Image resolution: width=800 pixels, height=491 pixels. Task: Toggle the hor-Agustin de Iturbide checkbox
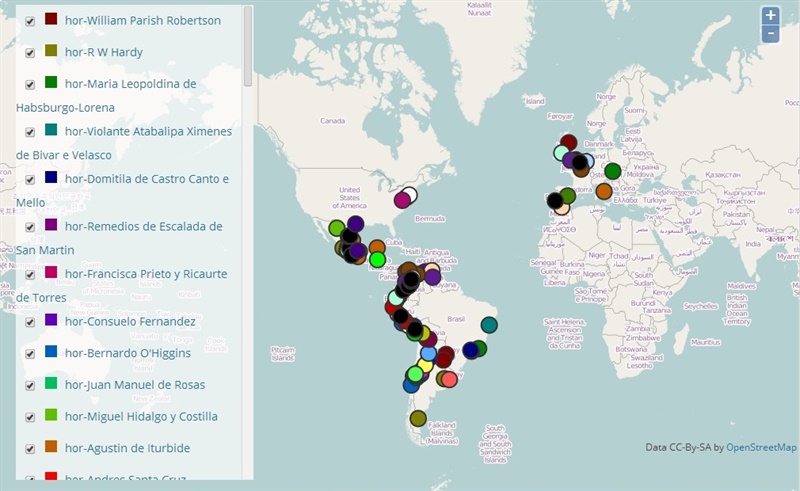tap(30, 449)
